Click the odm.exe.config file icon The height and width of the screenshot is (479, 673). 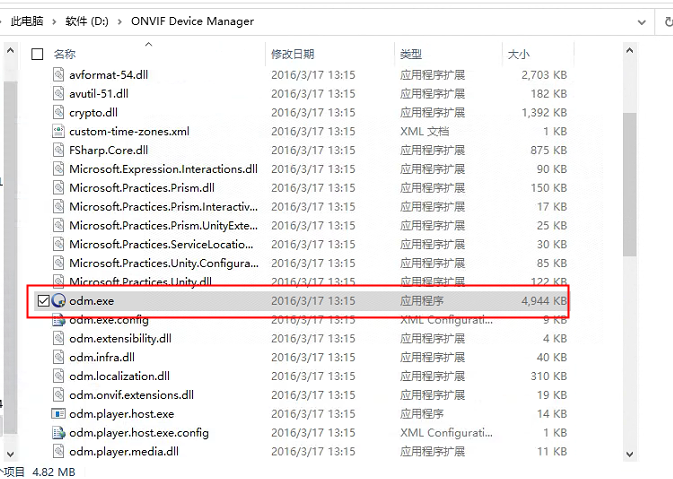click(58, 320)
